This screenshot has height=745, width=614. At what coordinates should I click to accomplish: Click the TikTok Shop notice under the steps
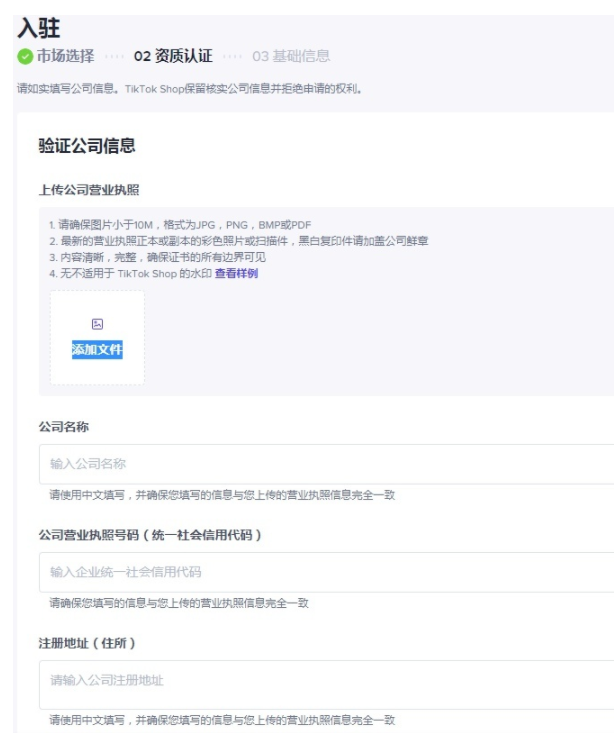[189, 89]
